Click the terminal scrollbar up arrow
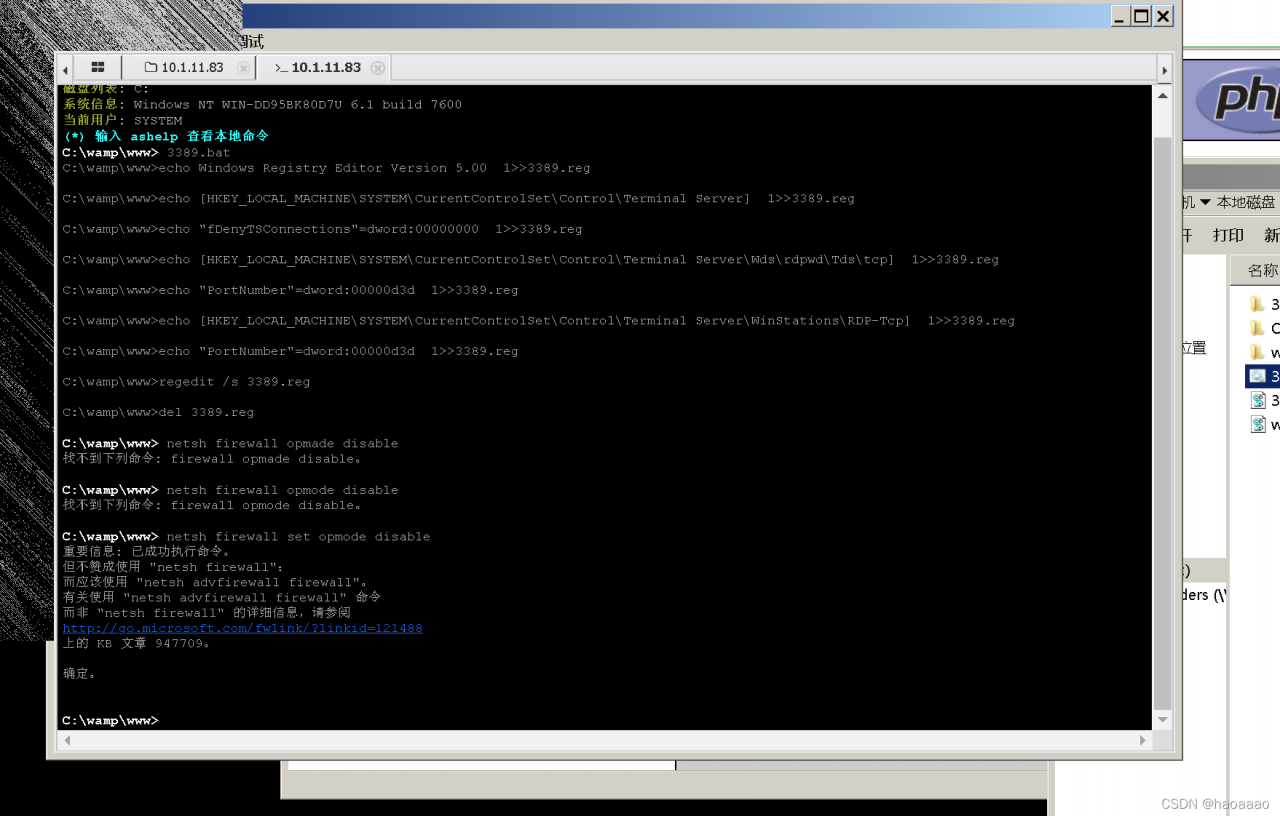This screenshot has width=1280, height=816. click(1162, 95)
